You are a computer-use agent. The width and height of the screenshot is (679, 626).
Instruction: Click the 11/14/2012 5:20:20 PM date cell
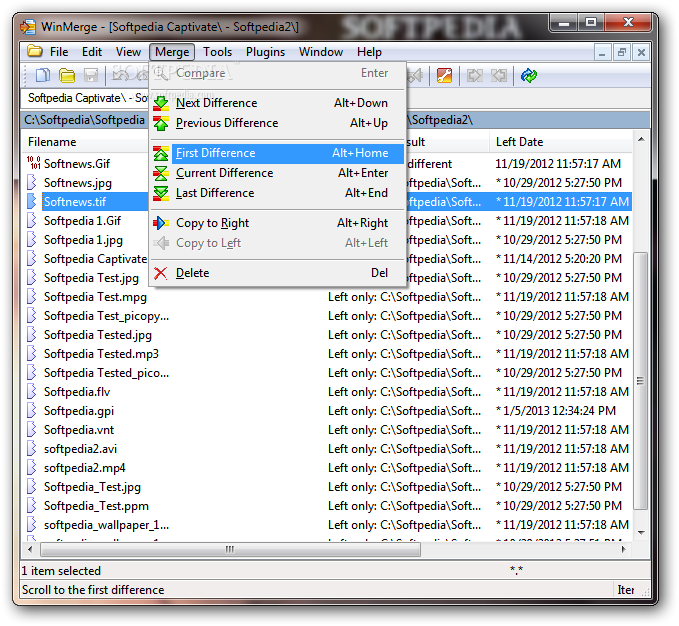point(559,259)
